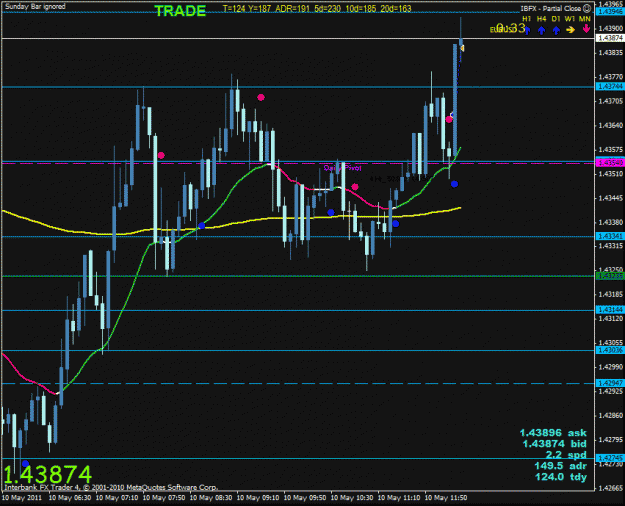Click the 1.42665 price scale value
The image size is (625, 506).
611,488
